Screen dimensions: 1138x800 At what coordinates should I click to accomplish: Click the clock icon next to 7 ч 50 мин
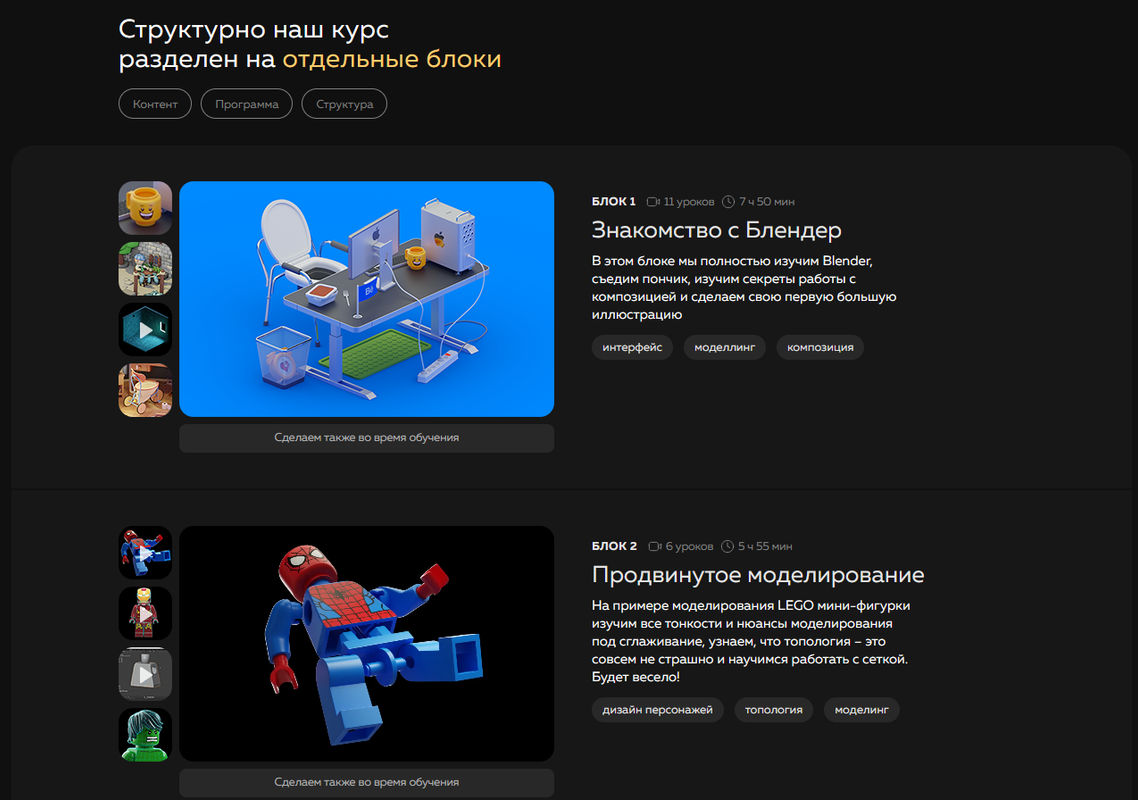pos(728,202)
